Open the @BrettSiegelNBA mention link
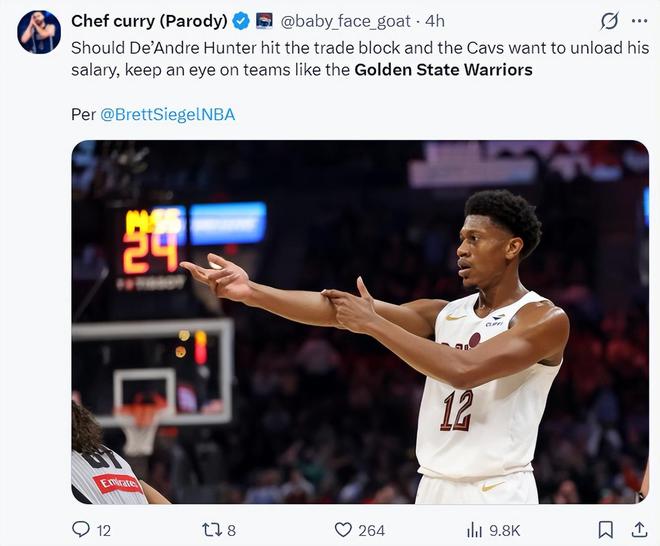The height and width of the screenshot is (546, 660). click(x=167, y=114)
